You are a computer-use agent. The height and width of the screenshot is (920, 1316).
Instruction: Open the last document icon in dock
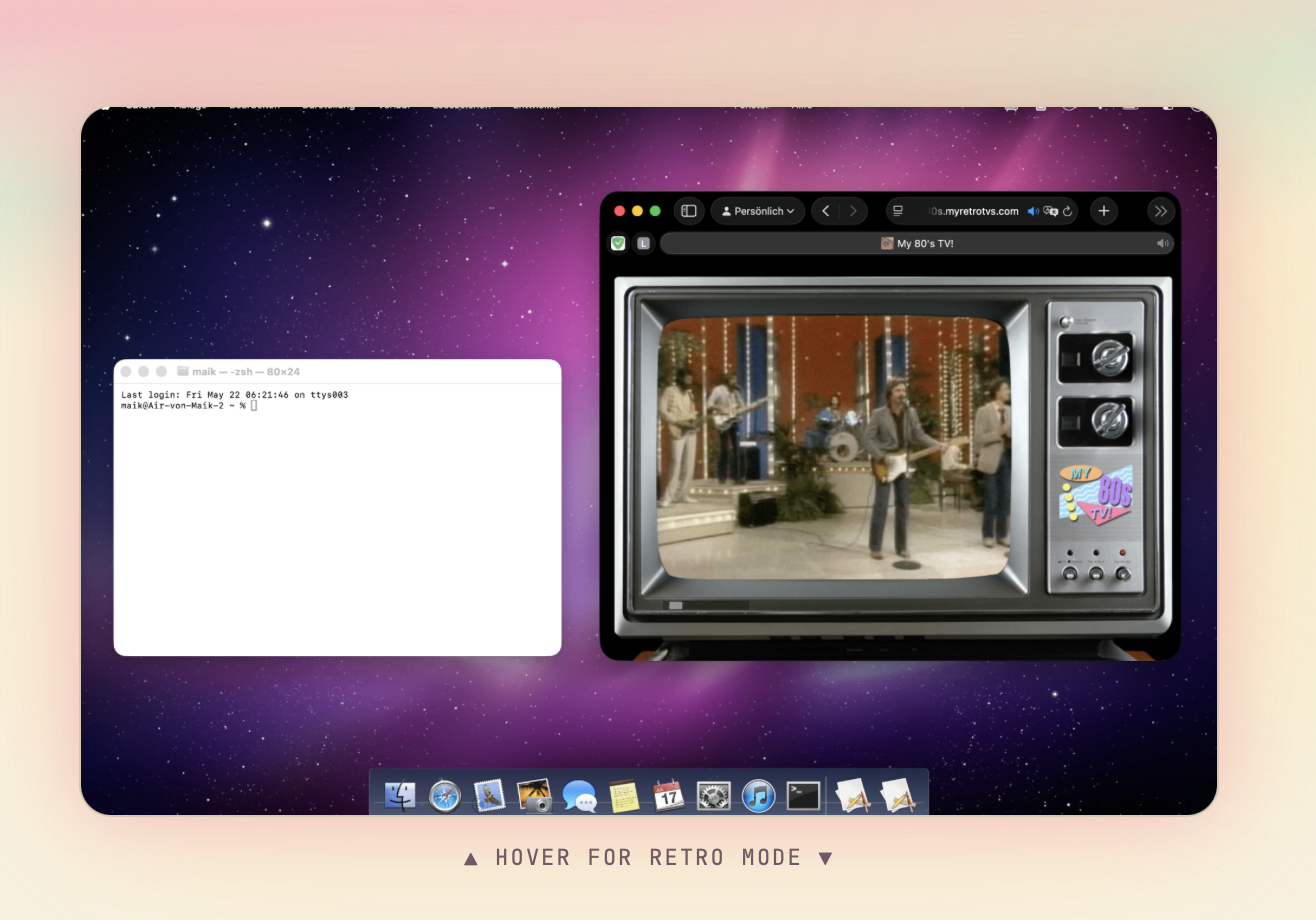[x=897, y=796]
